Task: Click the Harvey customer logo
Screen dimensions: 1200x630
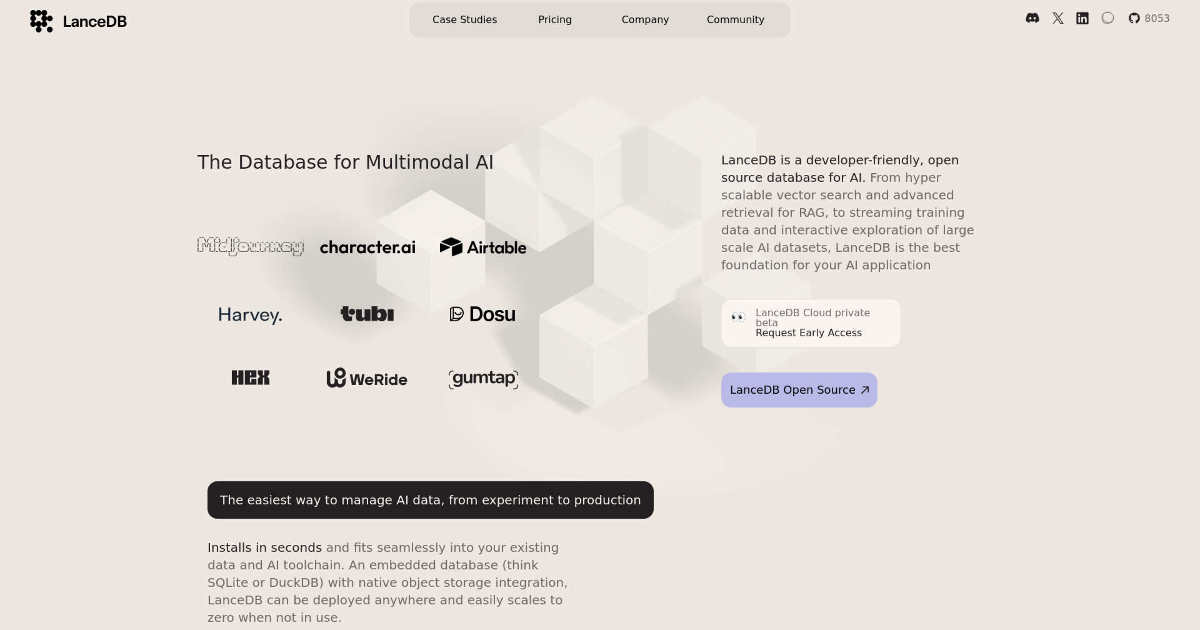Action: tap(250, 315)
